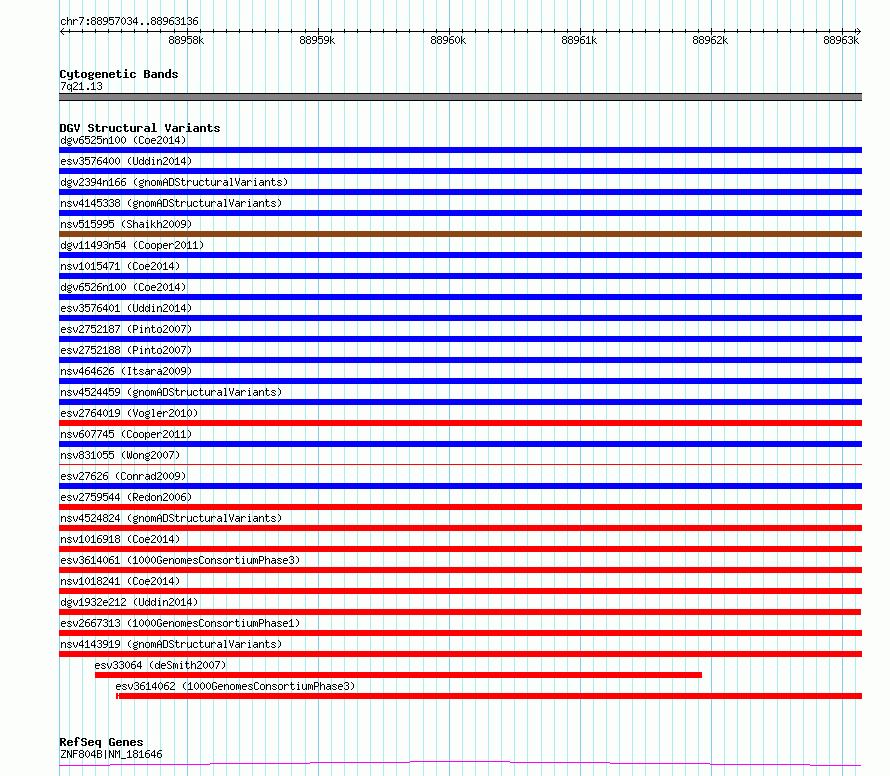Click the DGV Structural Variants track title
Image resolution: width=890 pixels, height=776 pixels.
140,128
